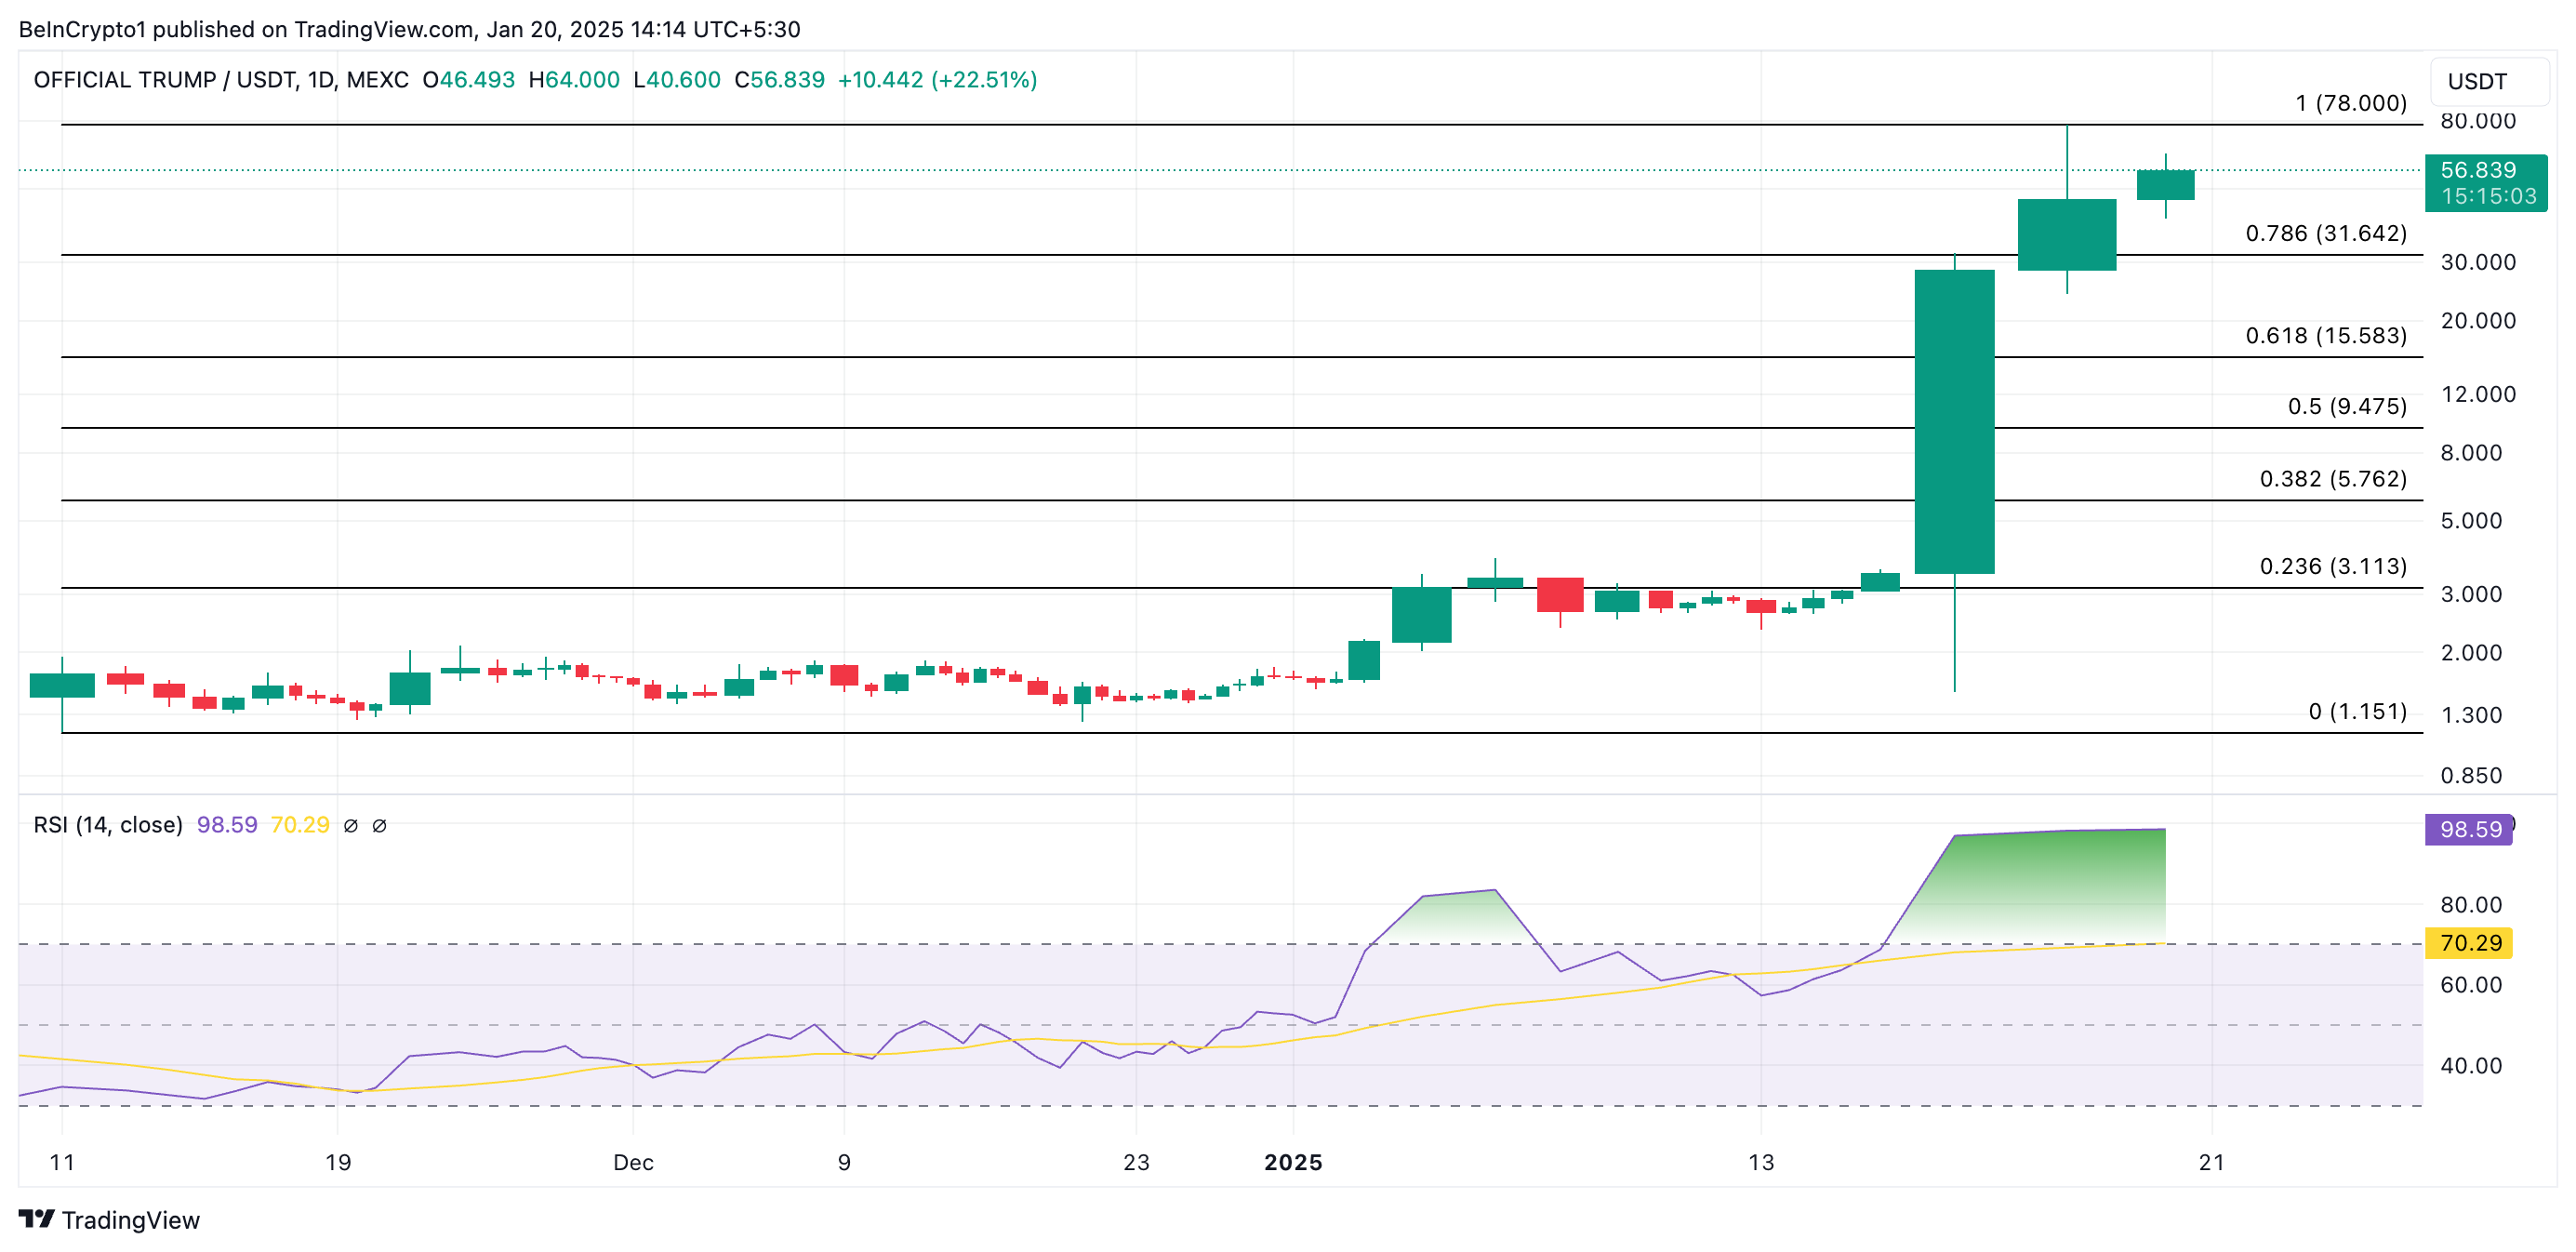This screenshot has width=2576, height=1252.
Task: Click the TradingView logo icon
Action: 36,1220
